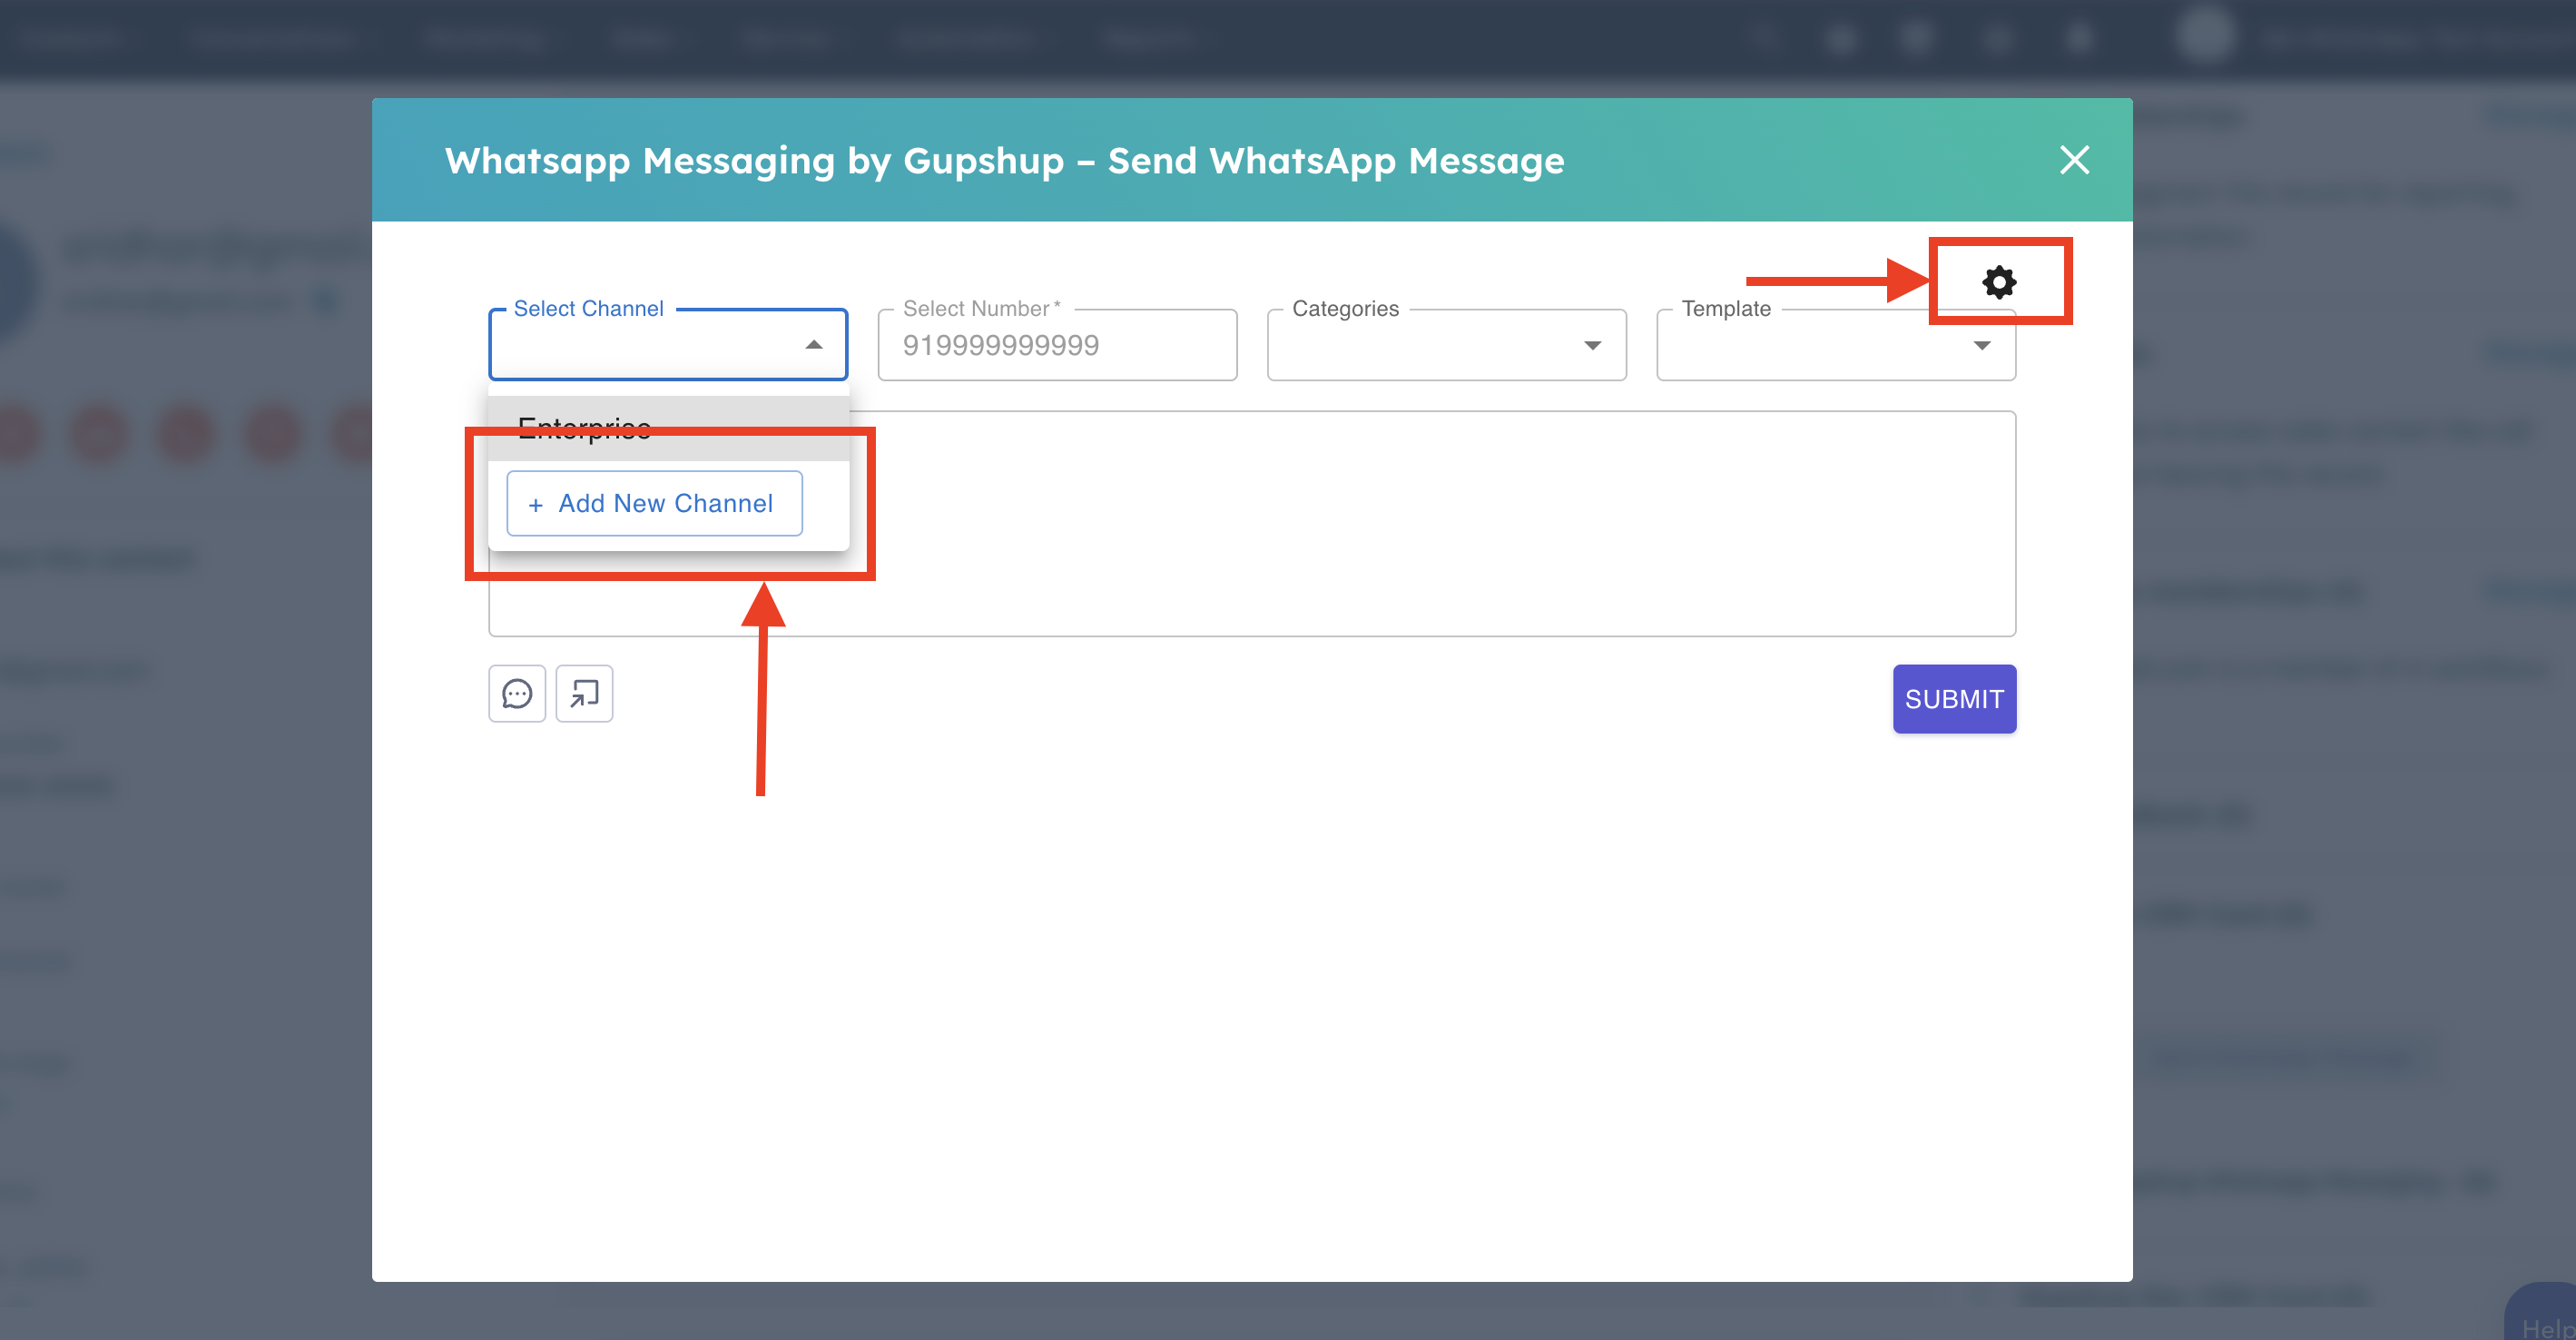This screenshot has height=1340, width=2576.
Task: Click the blurred user avatar in top bar
Action: (x=2205, y=36)
